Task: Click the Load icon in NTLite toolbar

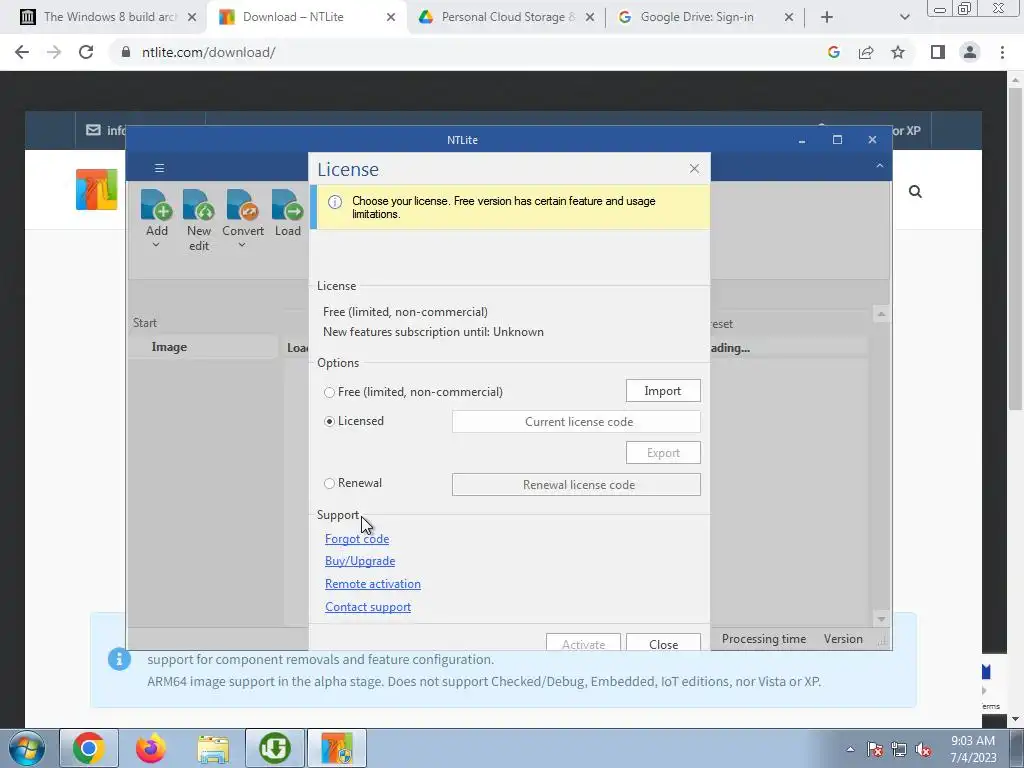Action: coord(287,205)
